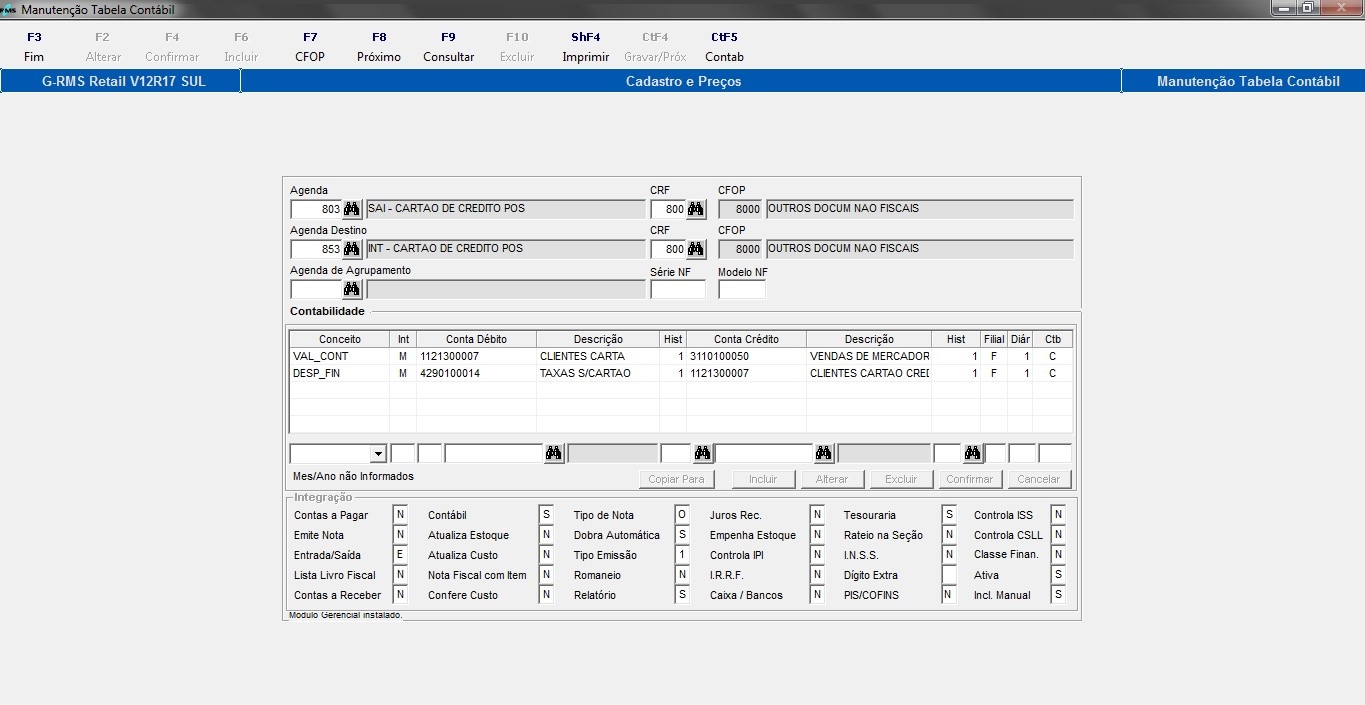Click the Cancelar button
The height and width of the screenshot is (705, 1365).
tap(1039, 479)
